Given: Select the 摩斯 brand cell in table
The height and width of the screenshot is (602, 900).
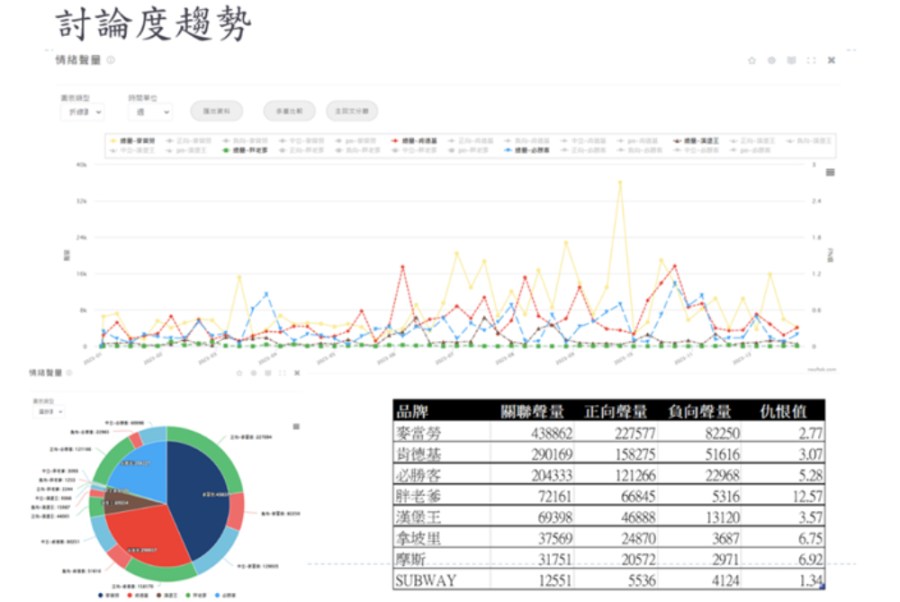Looking at the screenshot, I should 442,559.
